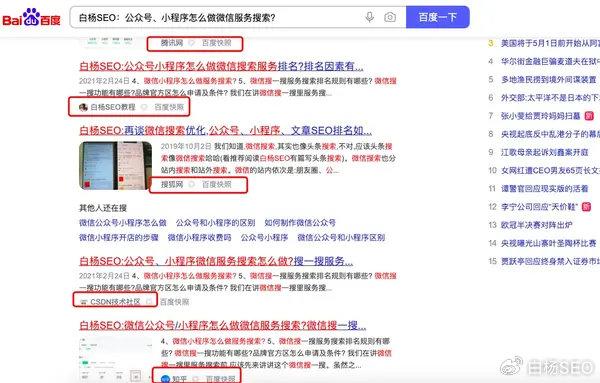This screenshot has height=383, width=600.
Task: Open hot topic 谭警官回应现实版的活着
Action: (545, 189)
